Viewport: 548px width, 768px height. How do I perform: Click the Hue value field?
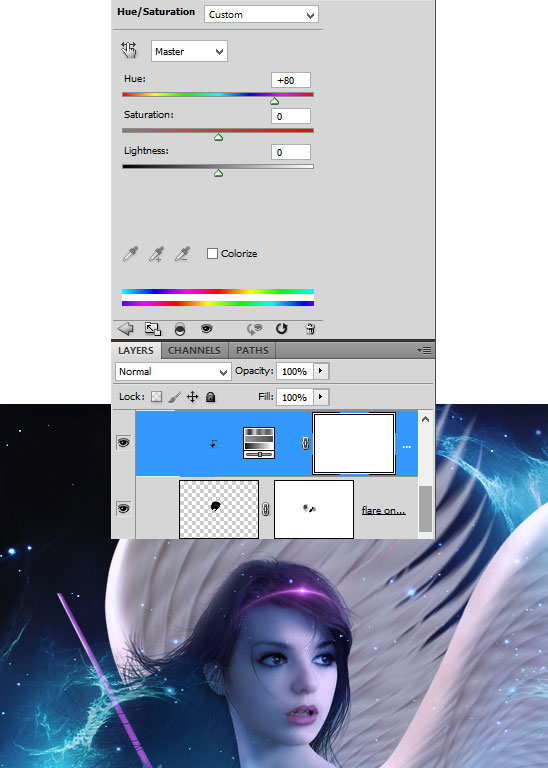pyautogui.click(x=290, y=80)
